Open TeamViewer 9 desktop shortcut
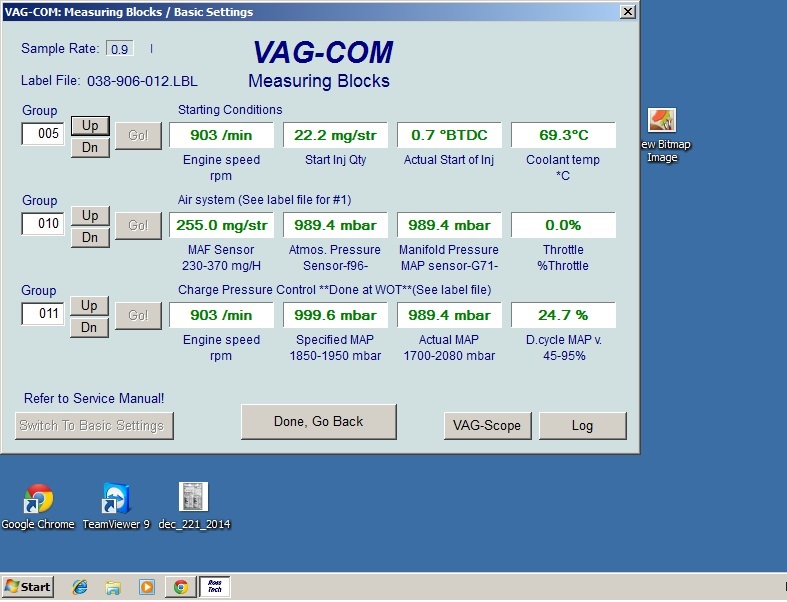 (x=116, y=506)
